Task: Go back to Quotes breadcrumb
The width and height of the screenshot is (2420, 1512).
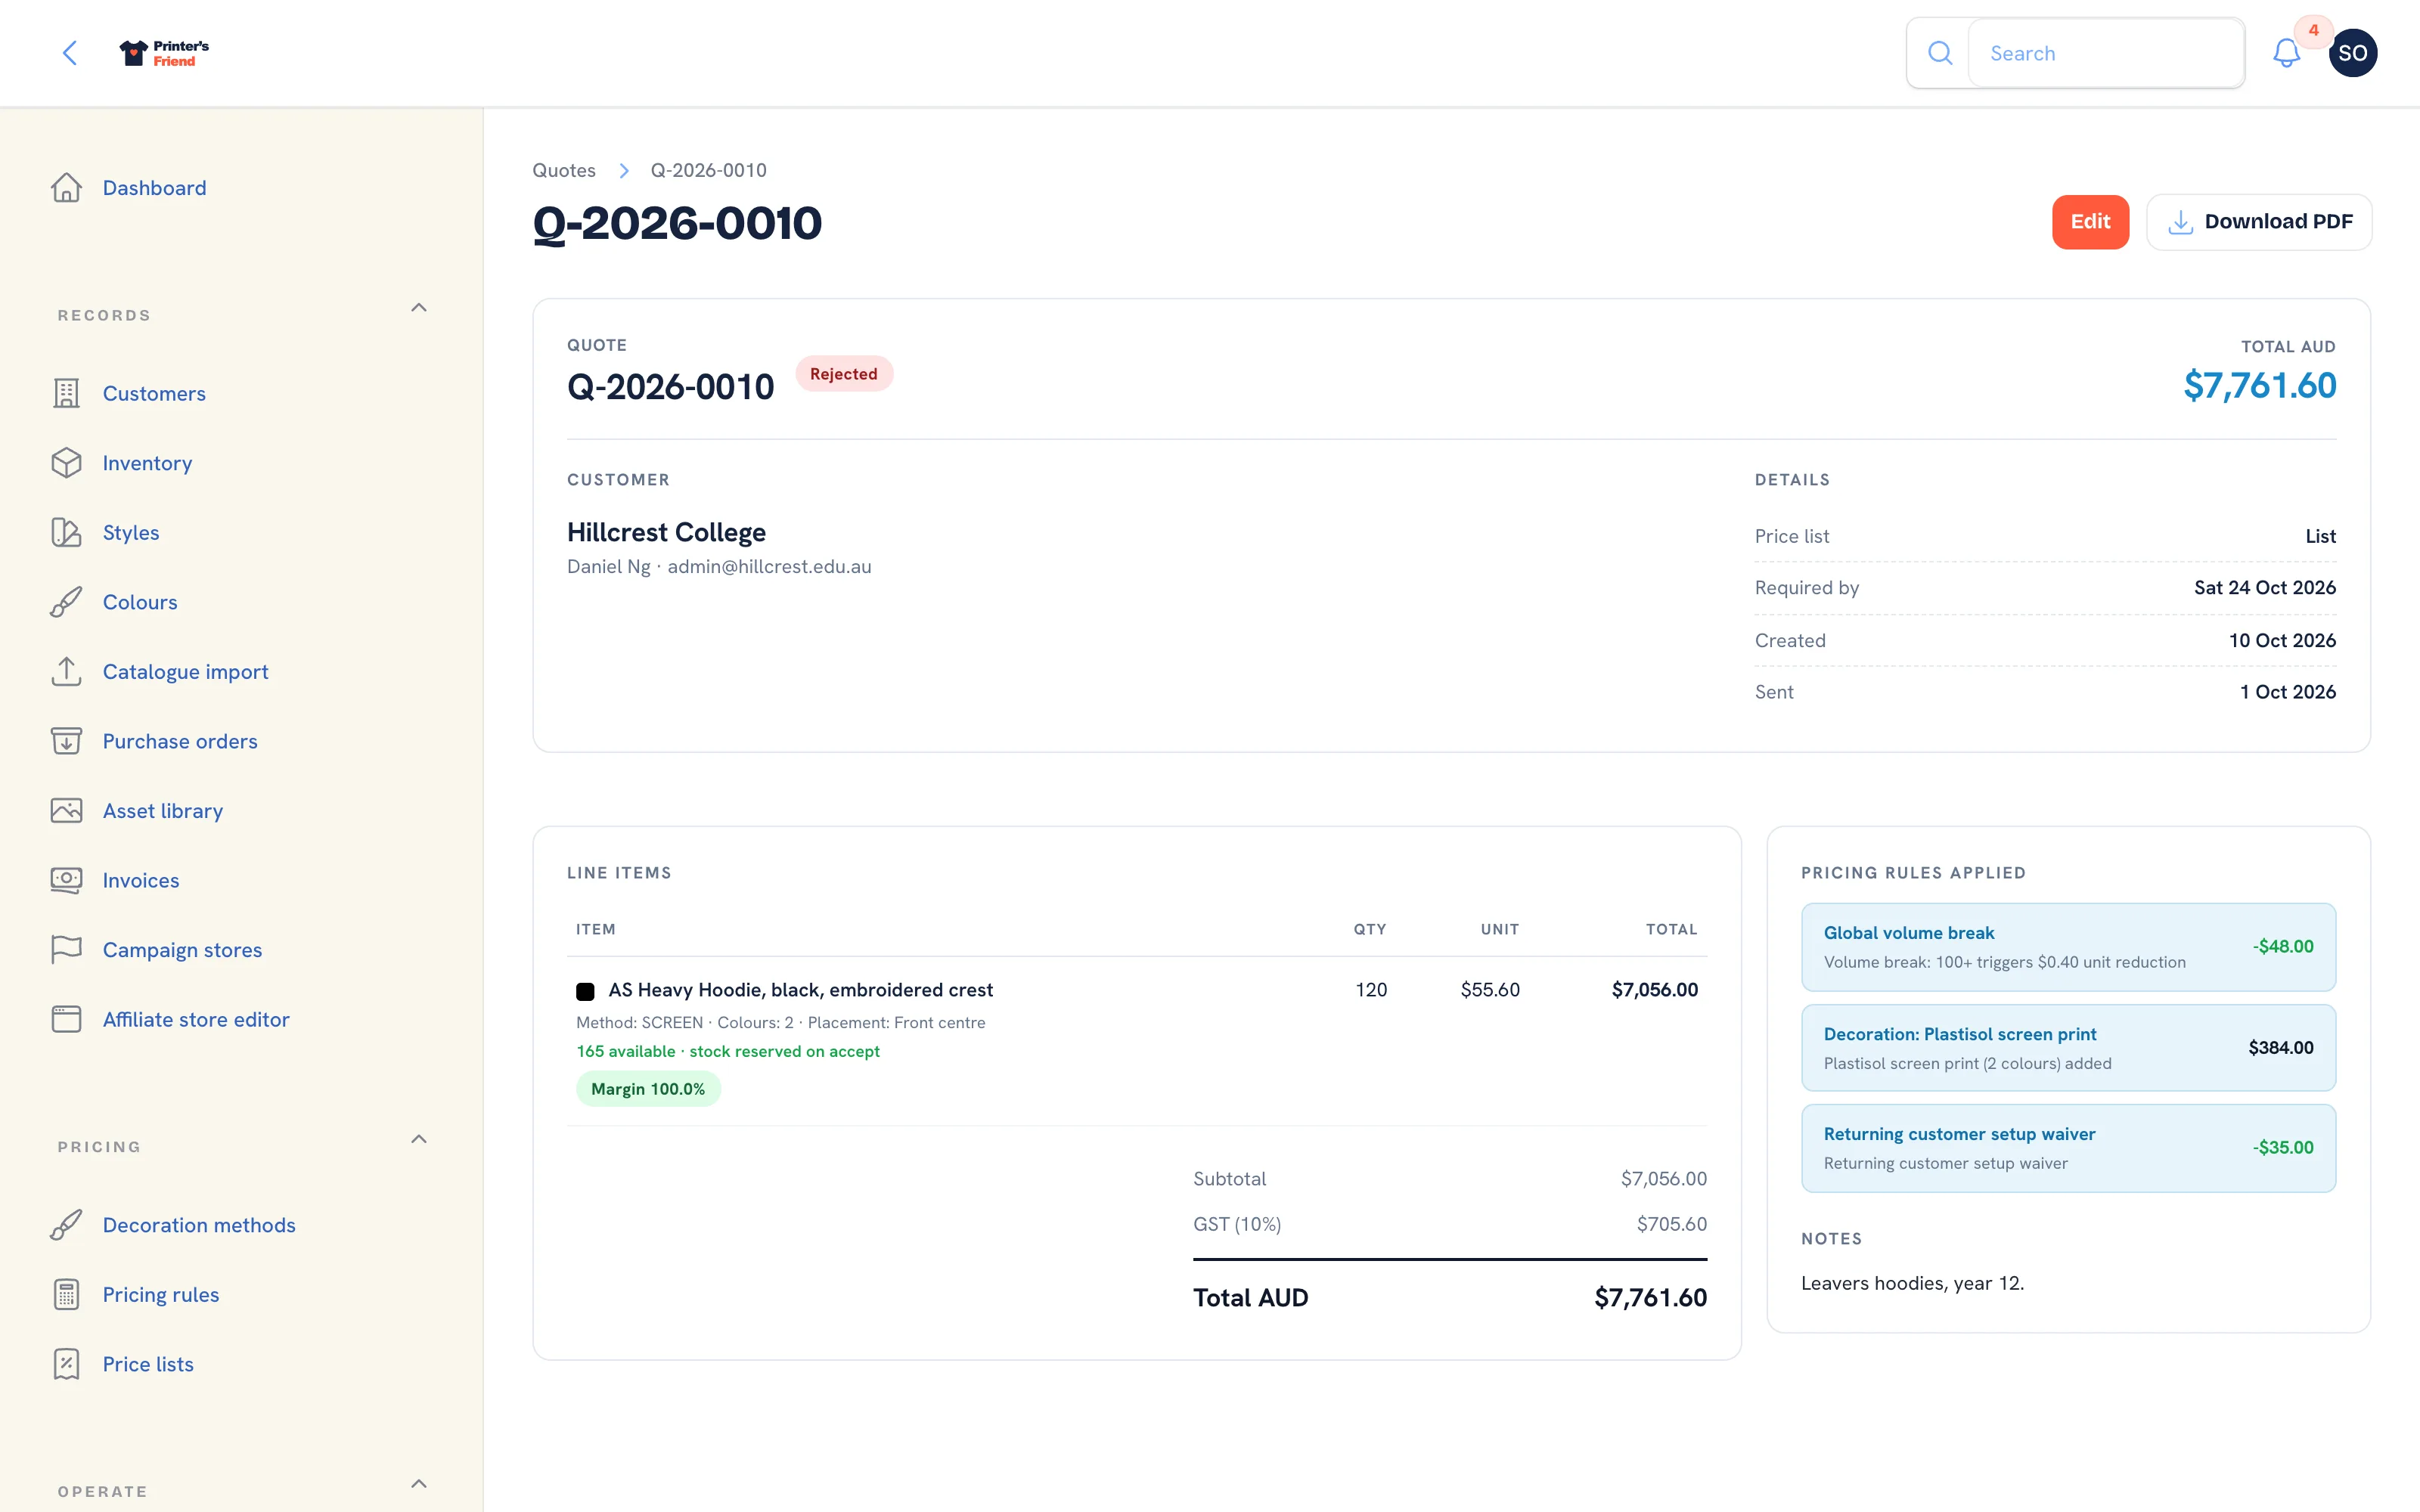Action: point(564,170)
